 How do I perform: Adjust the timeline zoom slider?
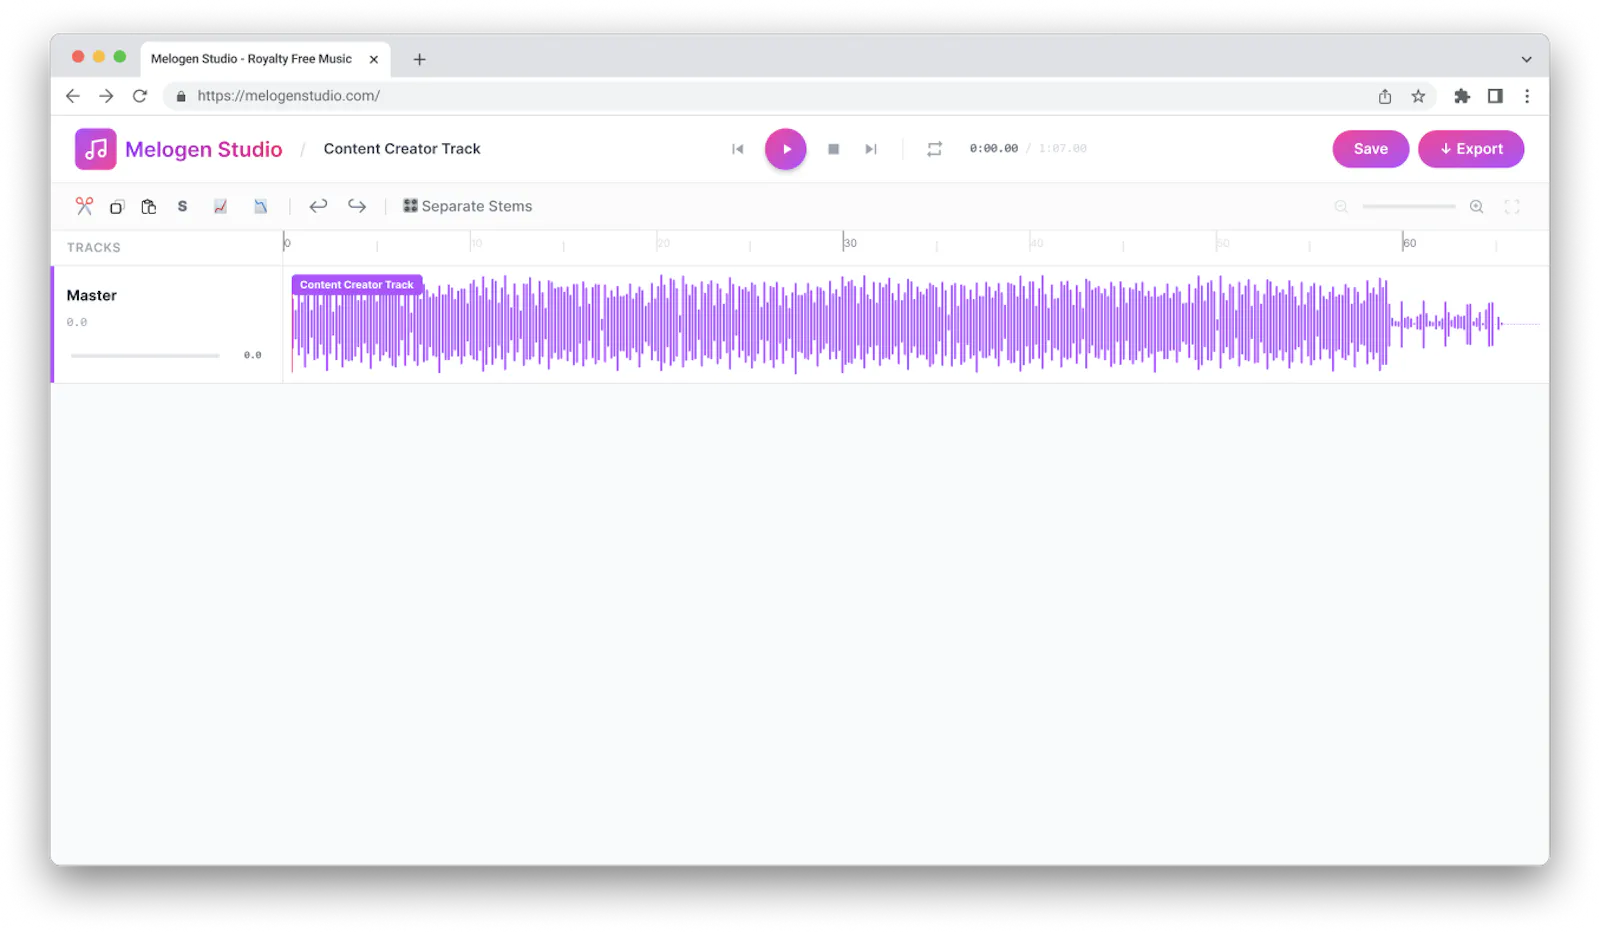(1409, 207)
